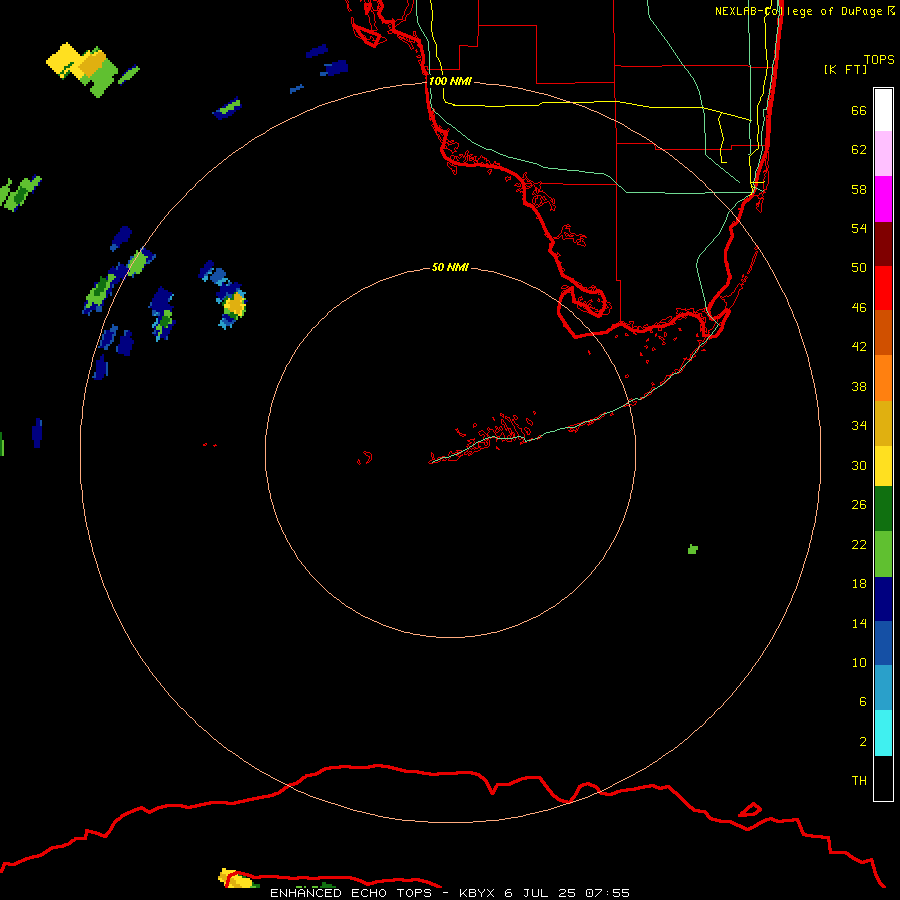Click the TH label beside the legend

[859, 780]
